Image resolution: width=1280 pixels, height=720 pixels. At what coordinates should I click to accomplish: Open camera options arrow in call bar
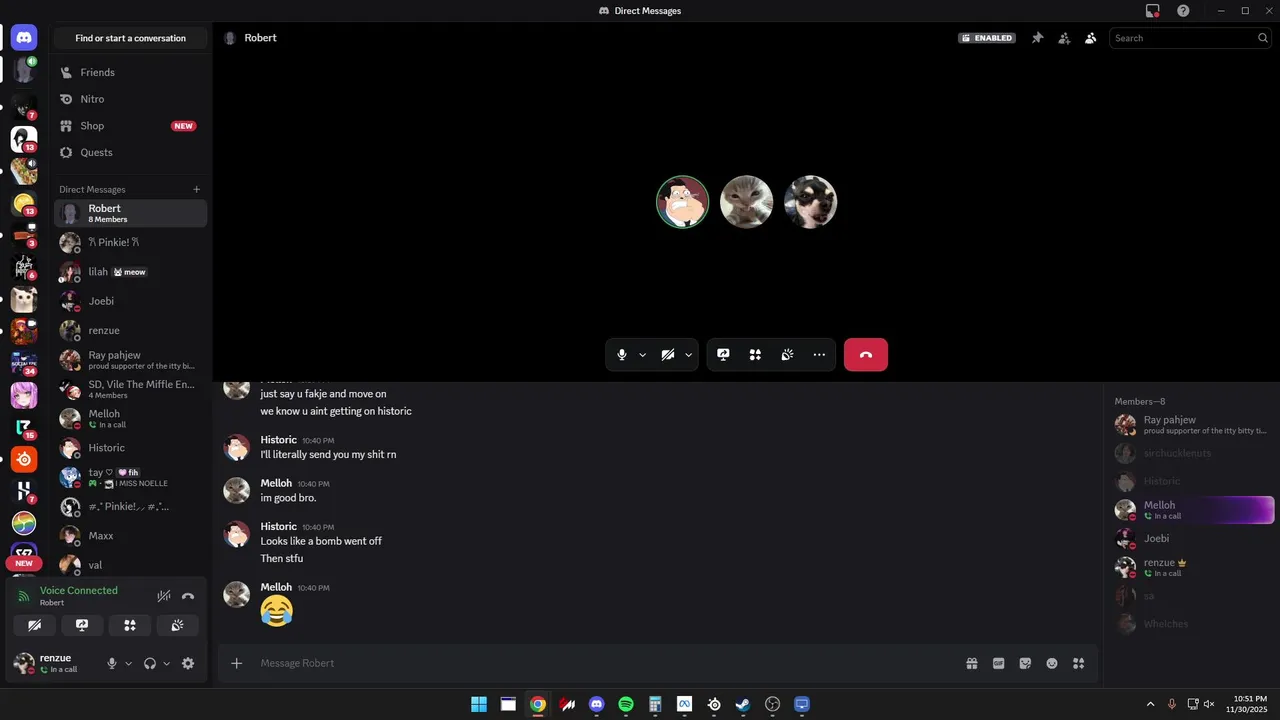[688, 355]
